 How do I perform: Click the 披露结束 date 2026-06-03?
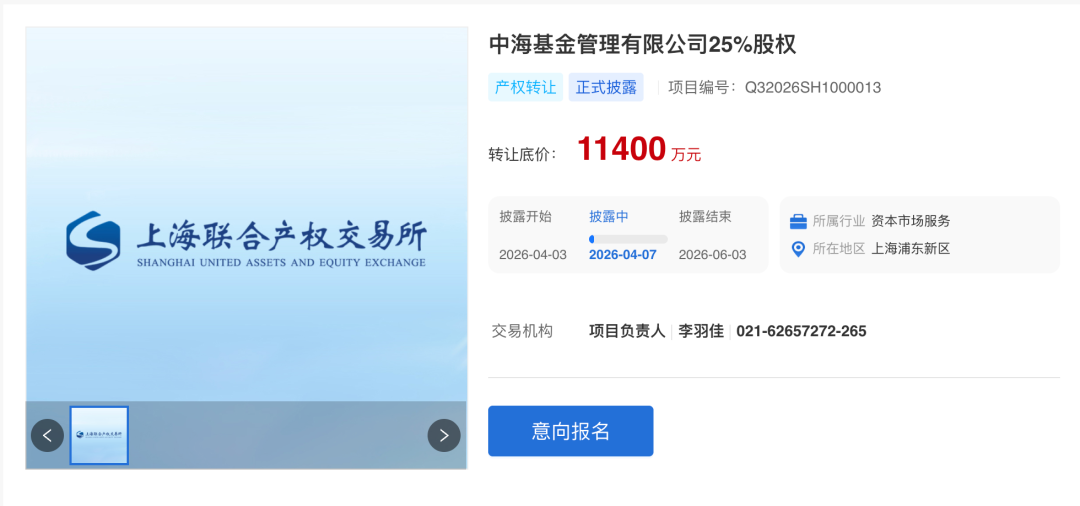712,255
